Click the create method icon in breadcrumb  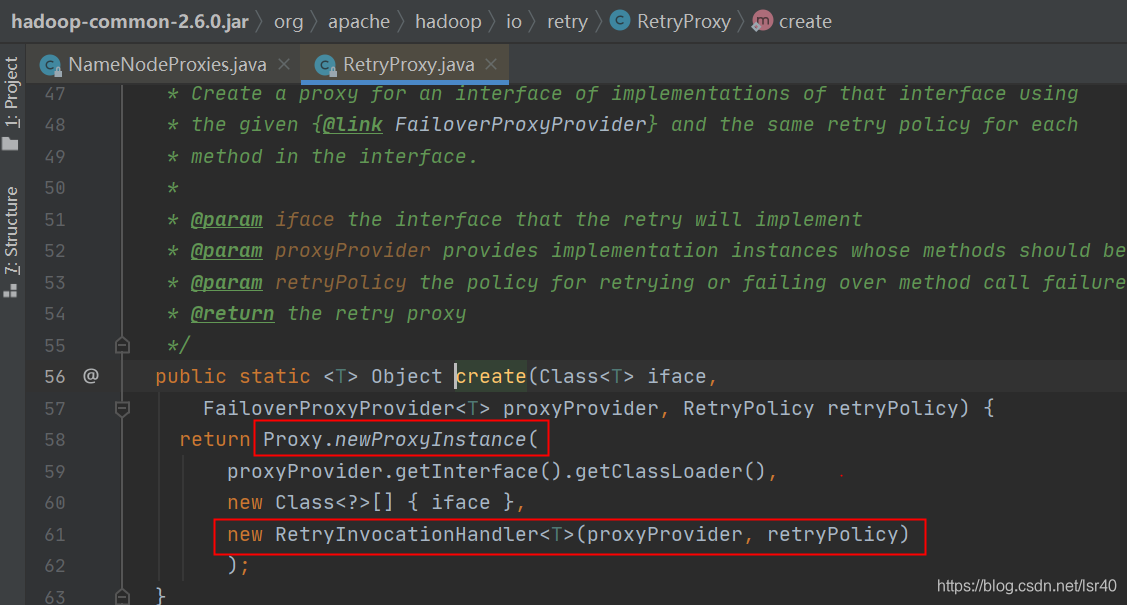point(761,21)
